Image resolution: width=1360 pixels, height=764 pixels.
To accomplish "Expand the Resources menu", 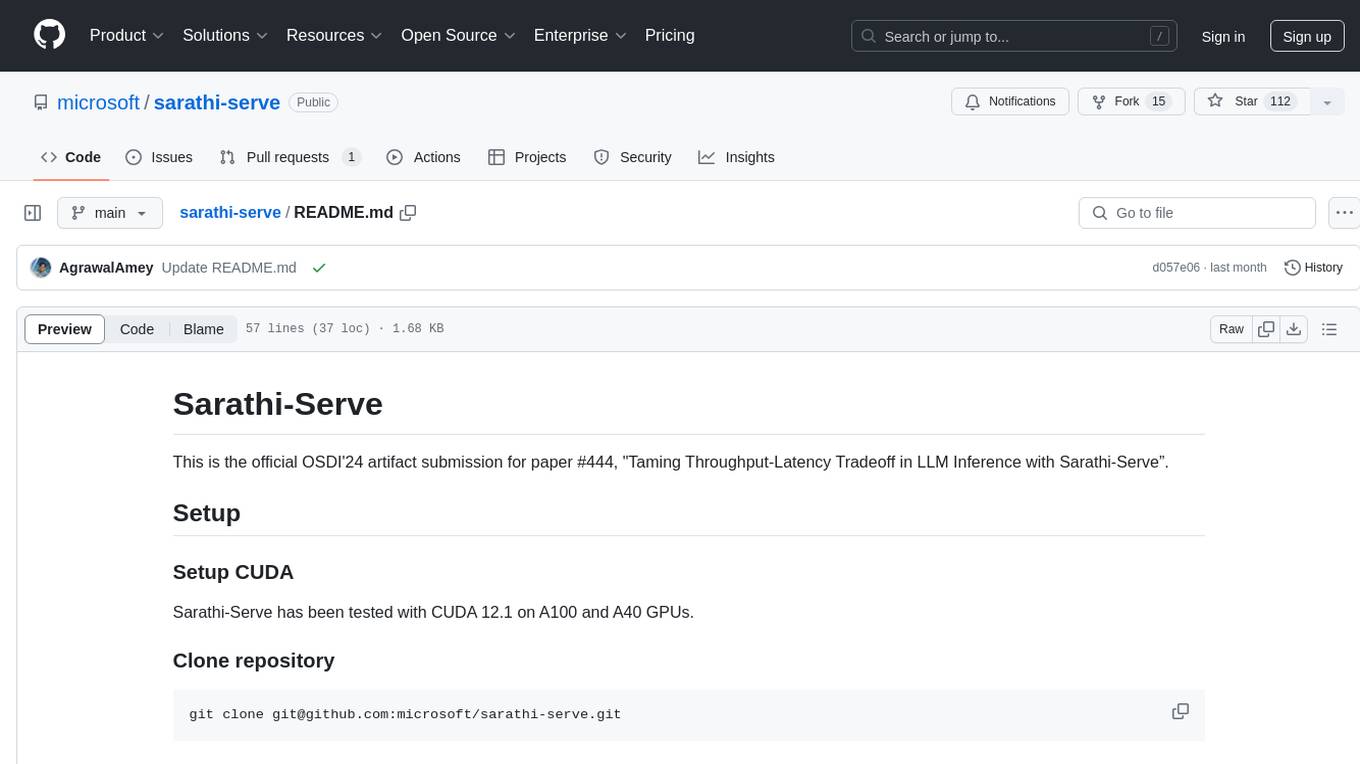I will [x=335, y=35].
